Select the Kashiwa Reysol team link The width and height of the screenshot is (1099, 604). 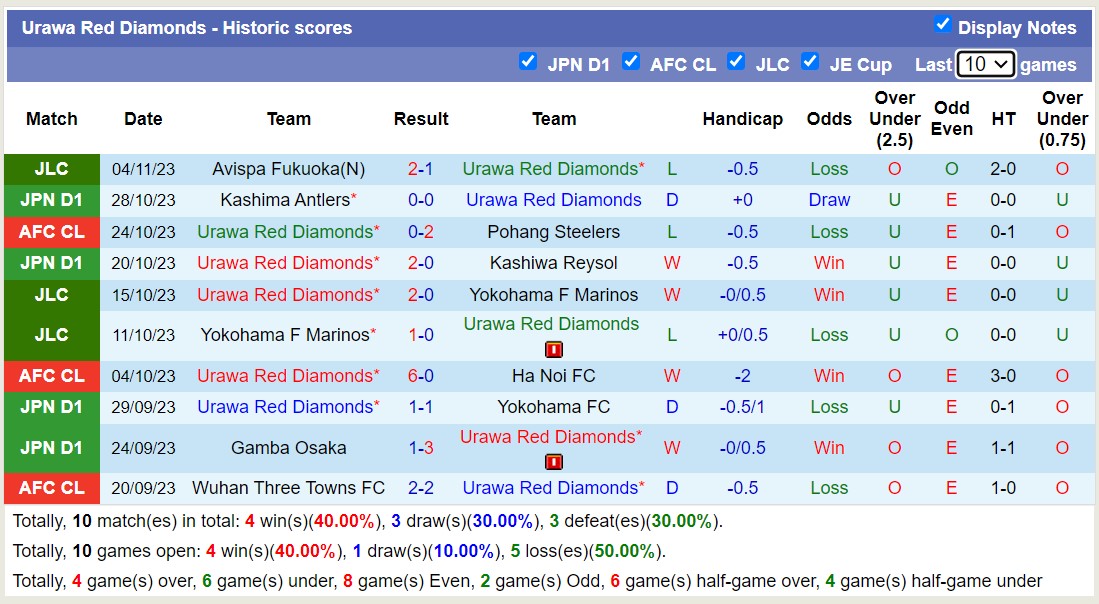click(553, 263)
